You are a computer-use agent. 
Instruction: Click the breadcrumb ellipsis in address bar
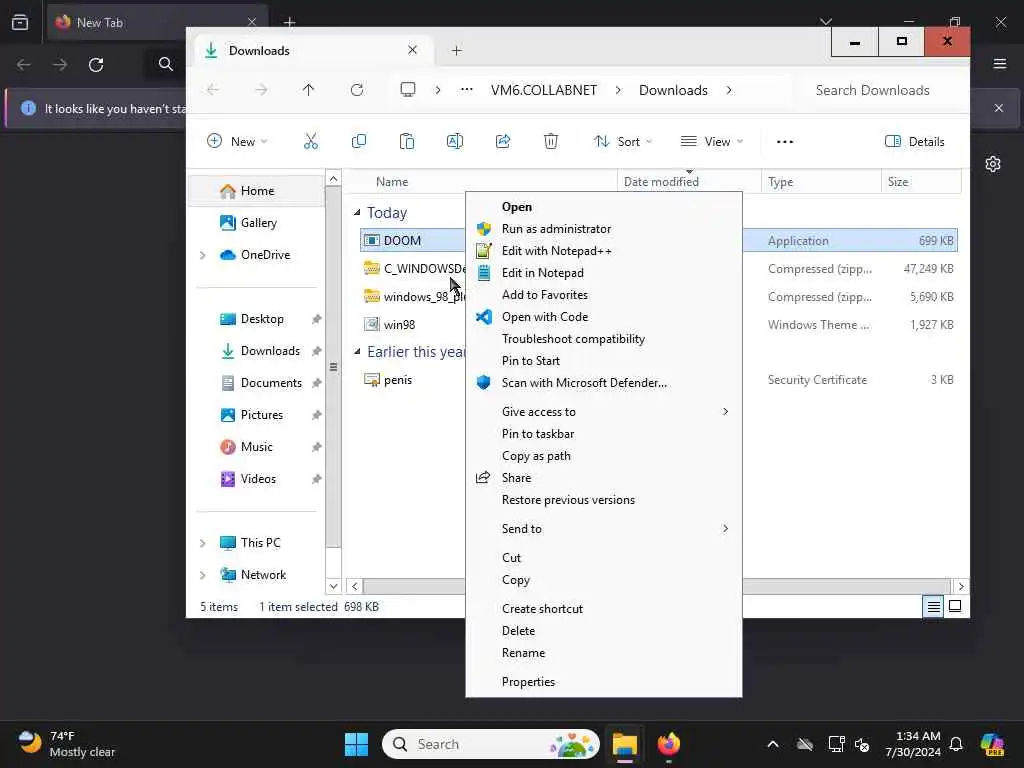[466, 89]
